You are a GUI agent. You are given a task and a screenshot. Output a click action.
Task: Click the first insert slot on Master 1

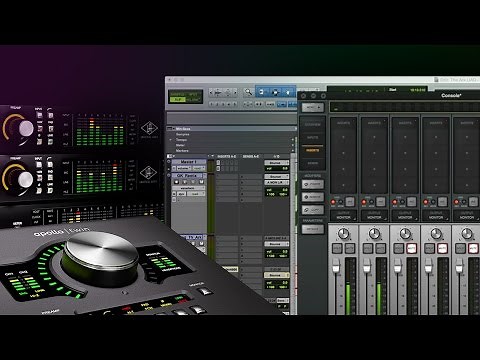click(x=219, y=163)
